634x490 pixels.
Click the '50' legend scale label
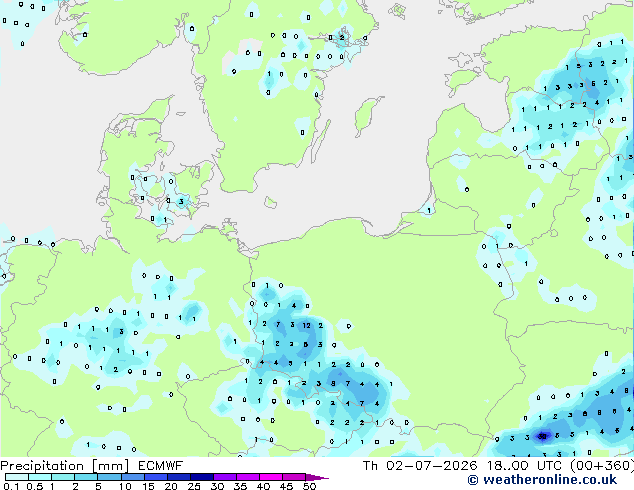click(x=309, y=486)
